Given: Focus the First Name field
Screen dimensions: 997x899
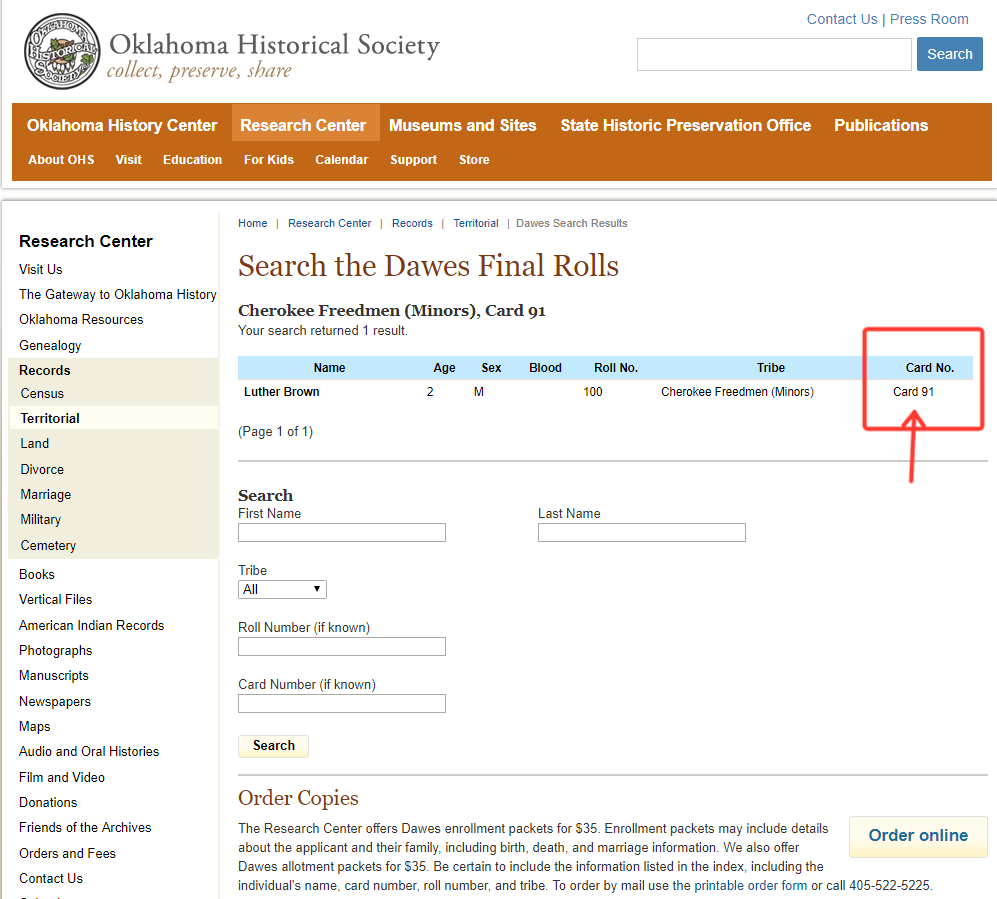Looking at the screenshot, I should tap(341, 533).
